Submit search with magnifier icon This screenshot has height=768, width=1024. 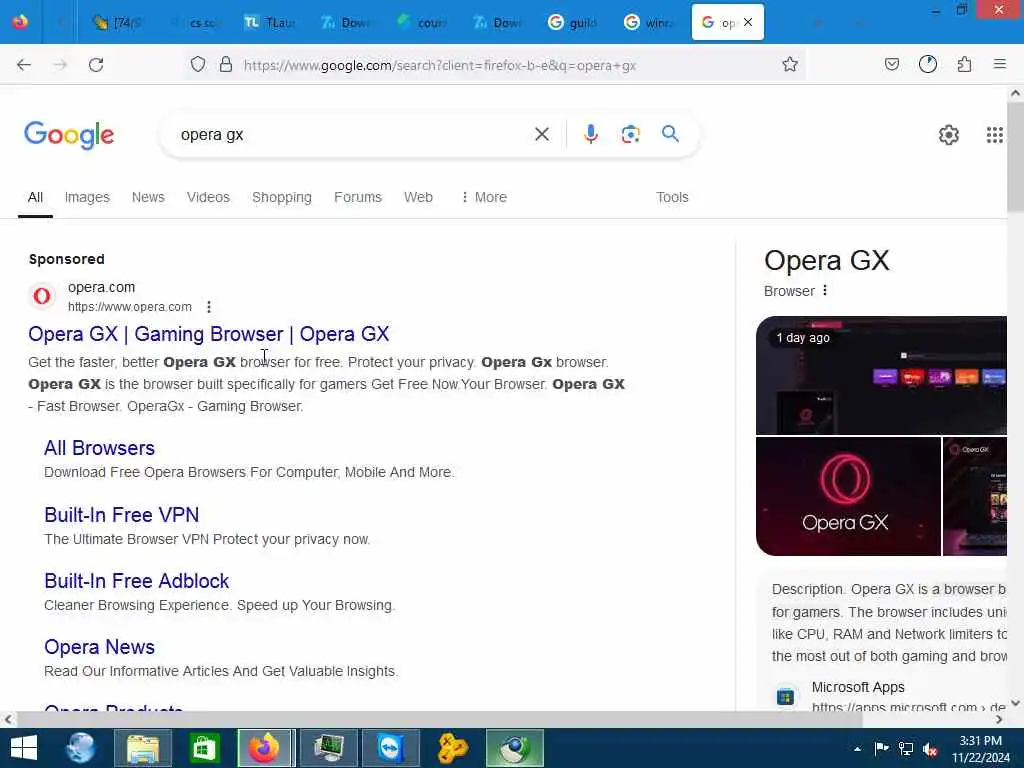tap(670, 134)
